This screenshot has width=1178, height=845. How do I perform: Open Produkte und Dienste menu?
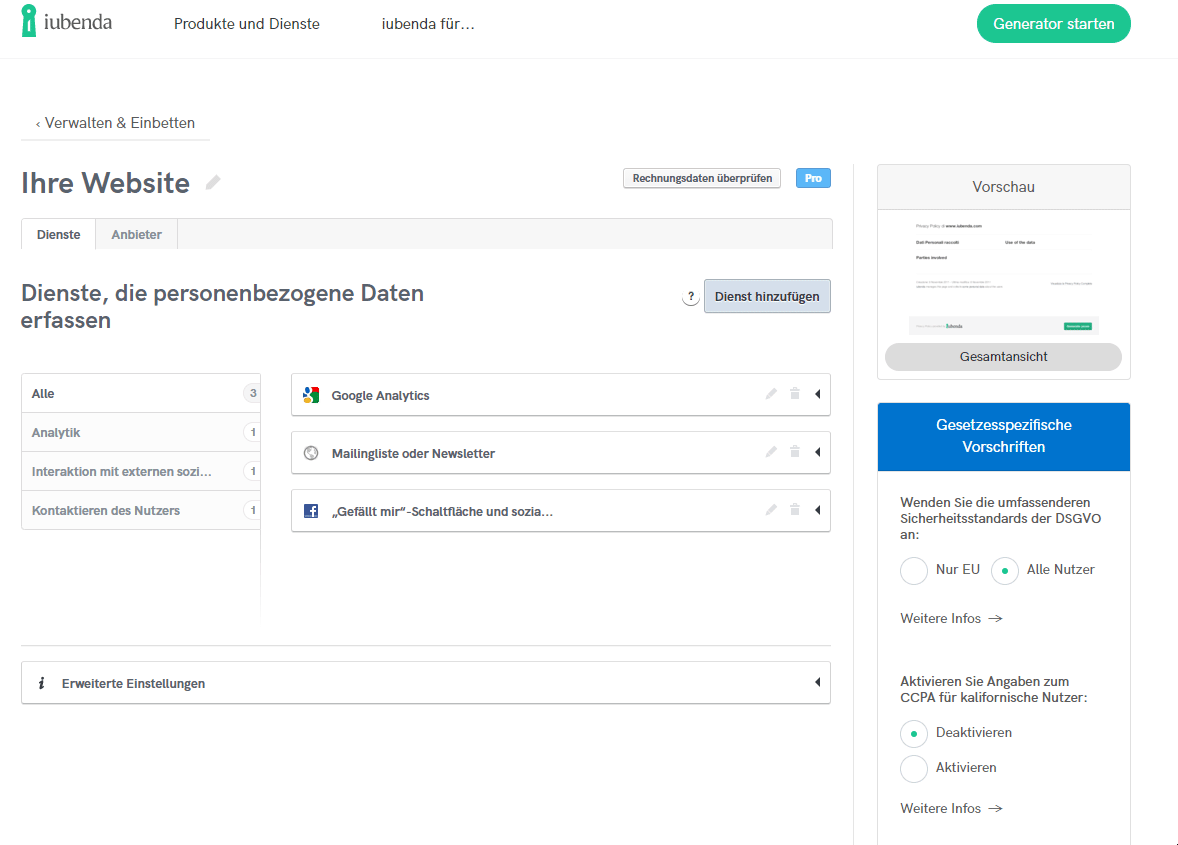coord(247,24)
